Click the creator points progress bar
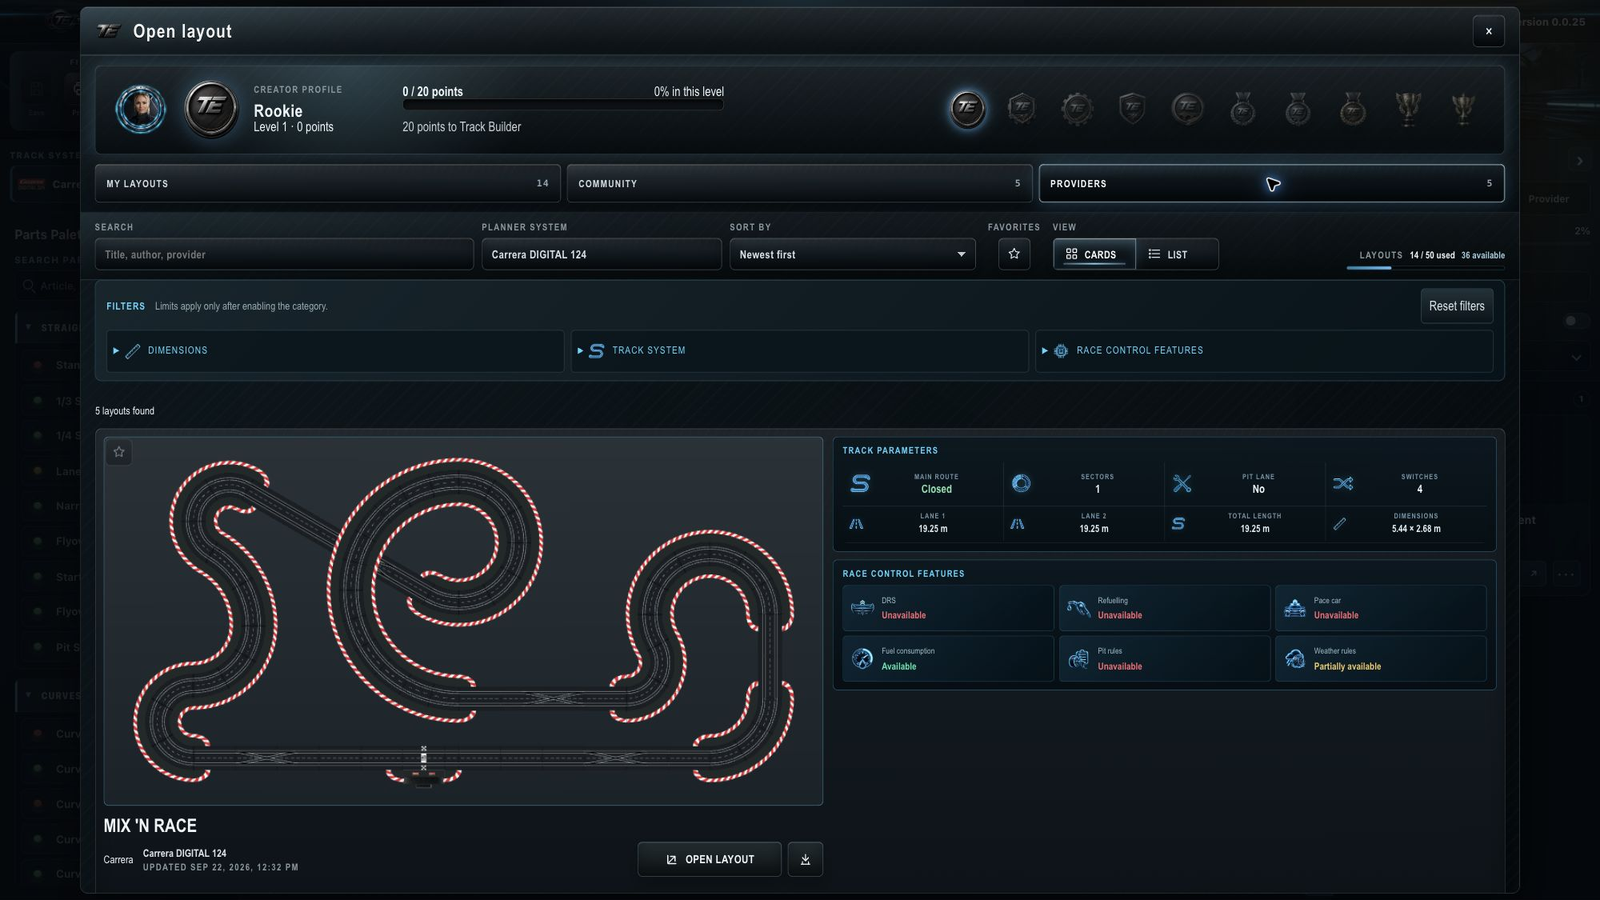The image size is (1600, 900). [563, 105]
